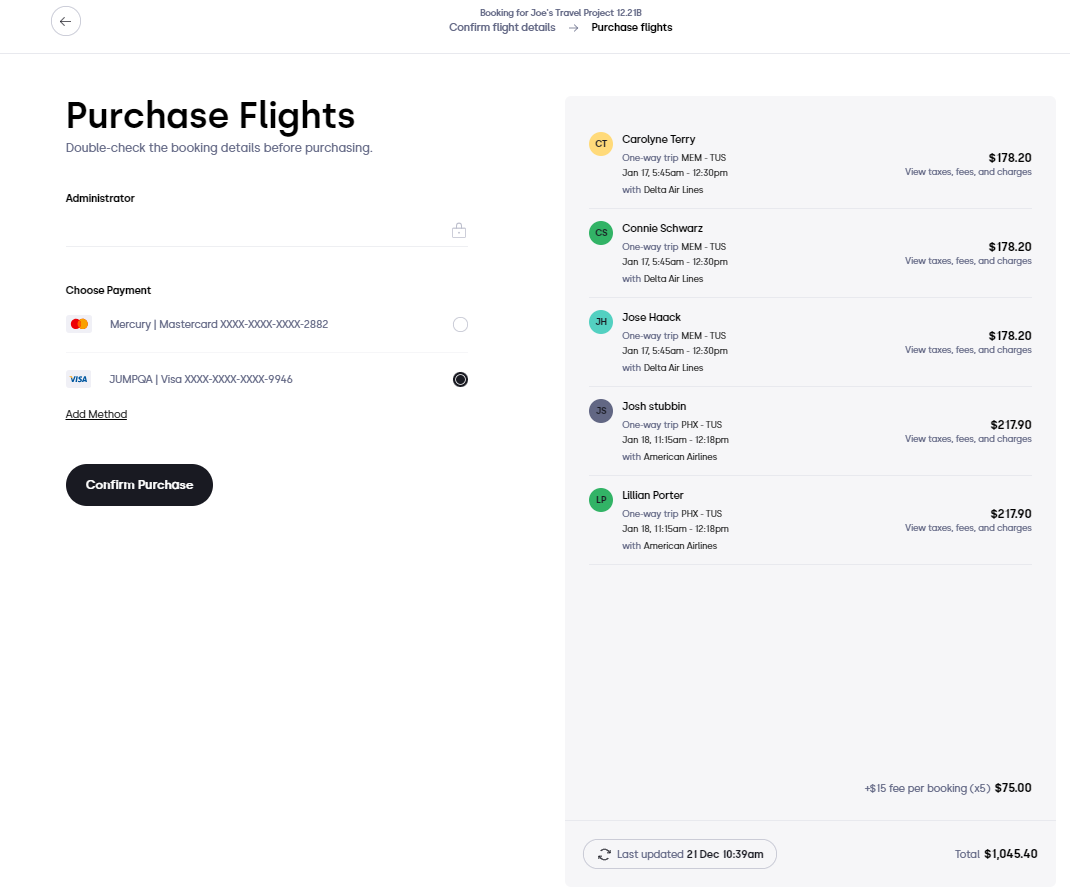Click the Purchase Flights heading
The width and height of the screenshot is (1070, 891).
click(x=210, y=115)
